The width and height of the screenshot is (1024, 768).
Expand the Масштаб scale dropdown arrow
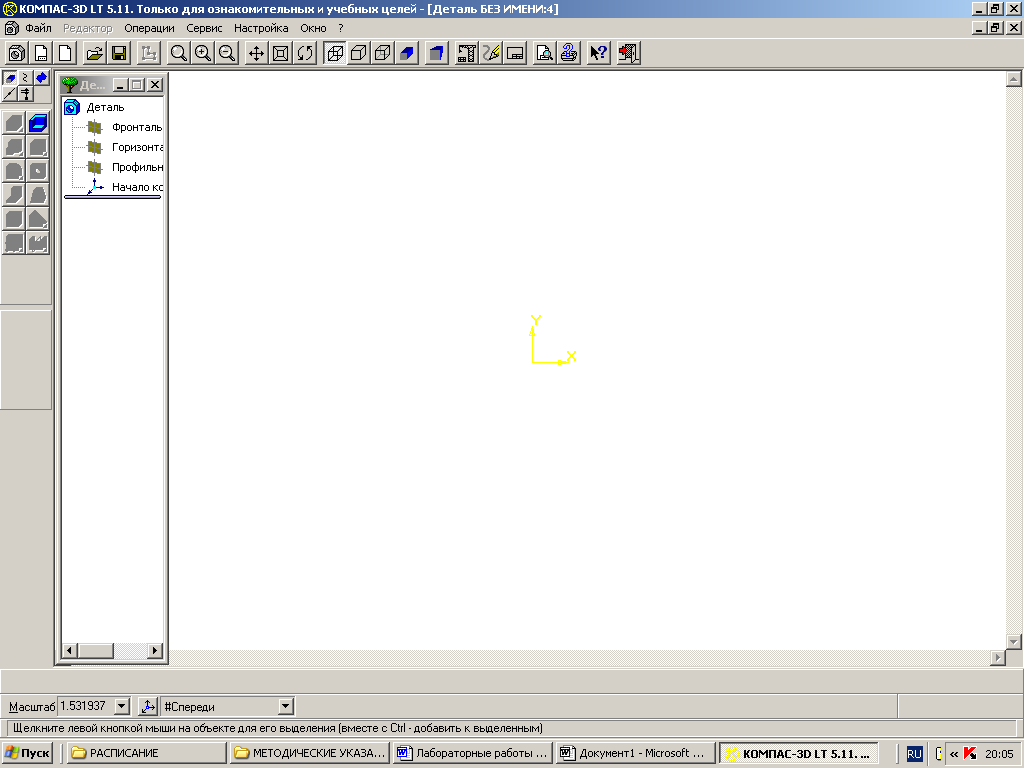pyautogui.click(x=122, y=706)
